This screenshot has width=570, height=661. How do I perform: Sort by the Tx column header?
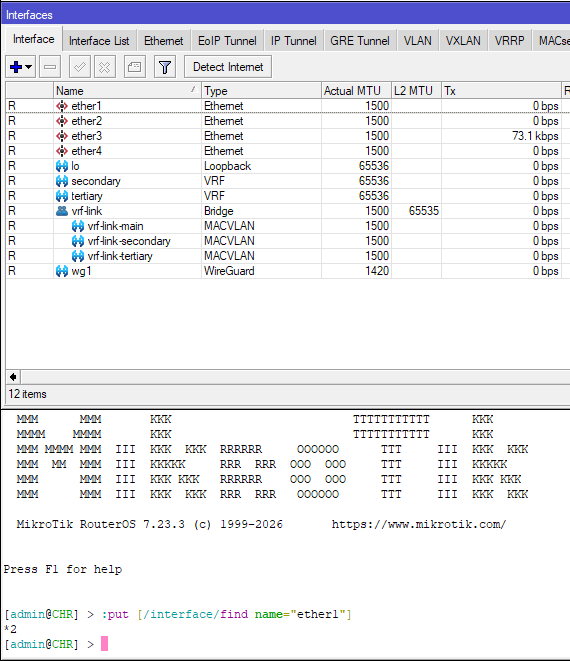(501, 91)
